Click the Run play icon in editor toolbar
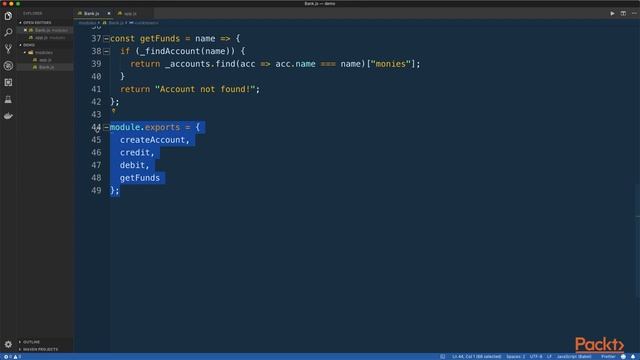The width and height of the screenshot is (640, 360). [x=612, y=13]
